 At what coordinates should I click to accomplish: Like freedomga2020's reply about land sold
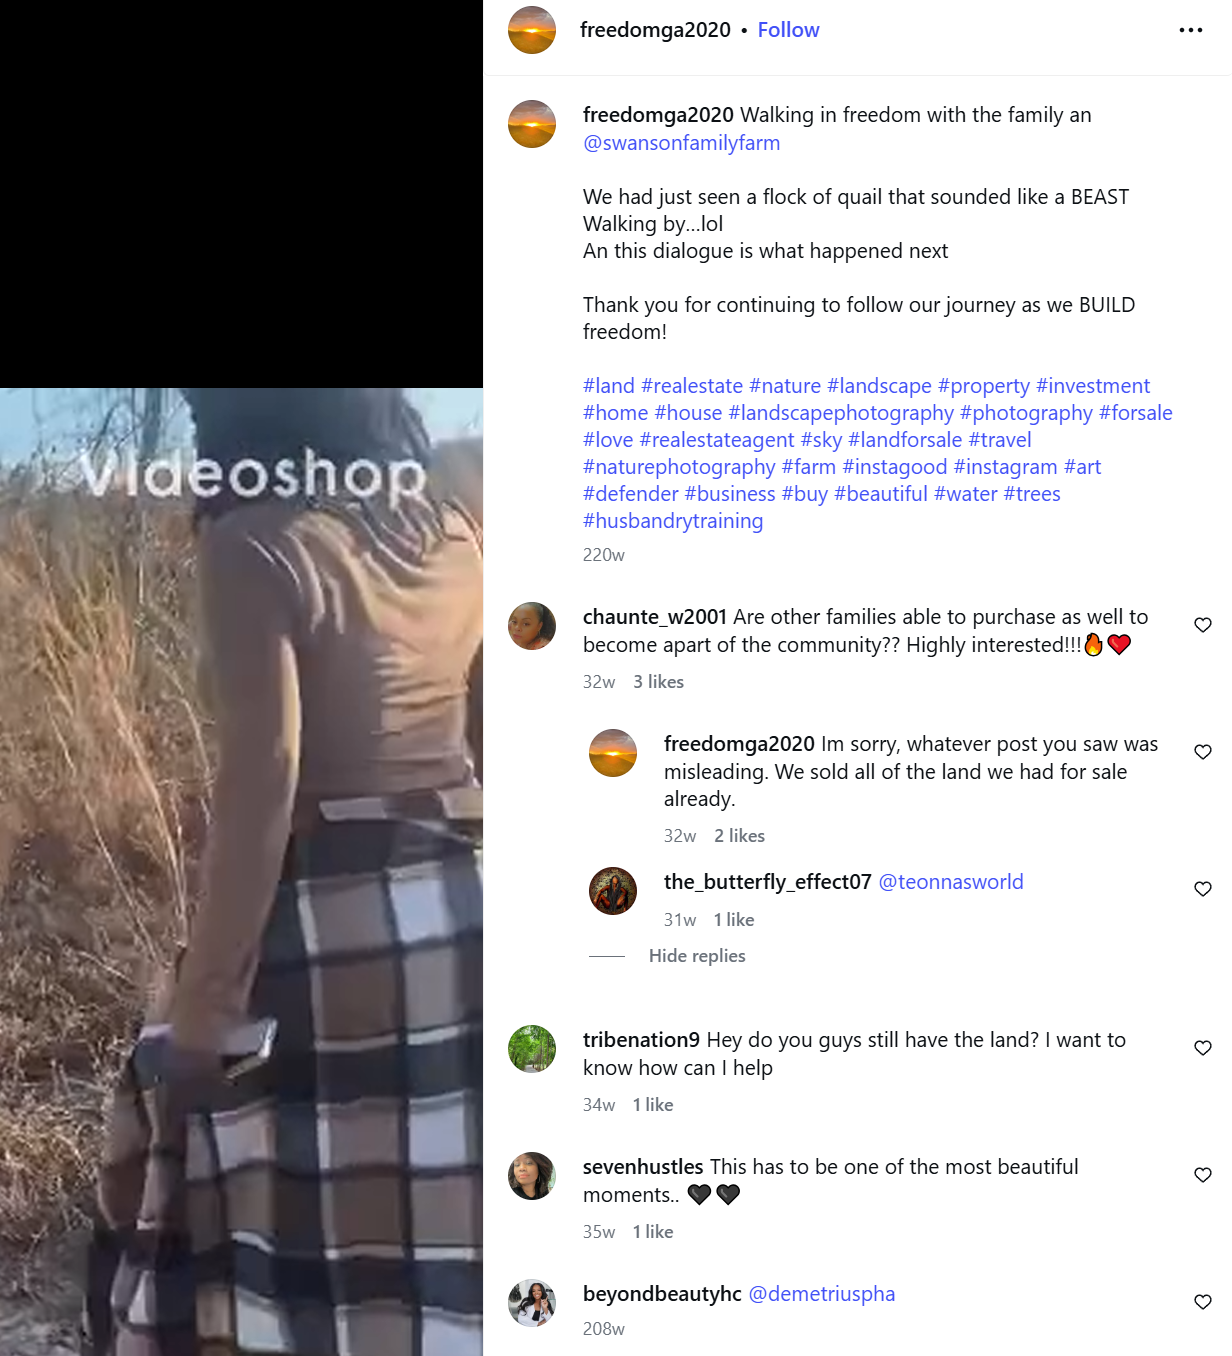1203,752
